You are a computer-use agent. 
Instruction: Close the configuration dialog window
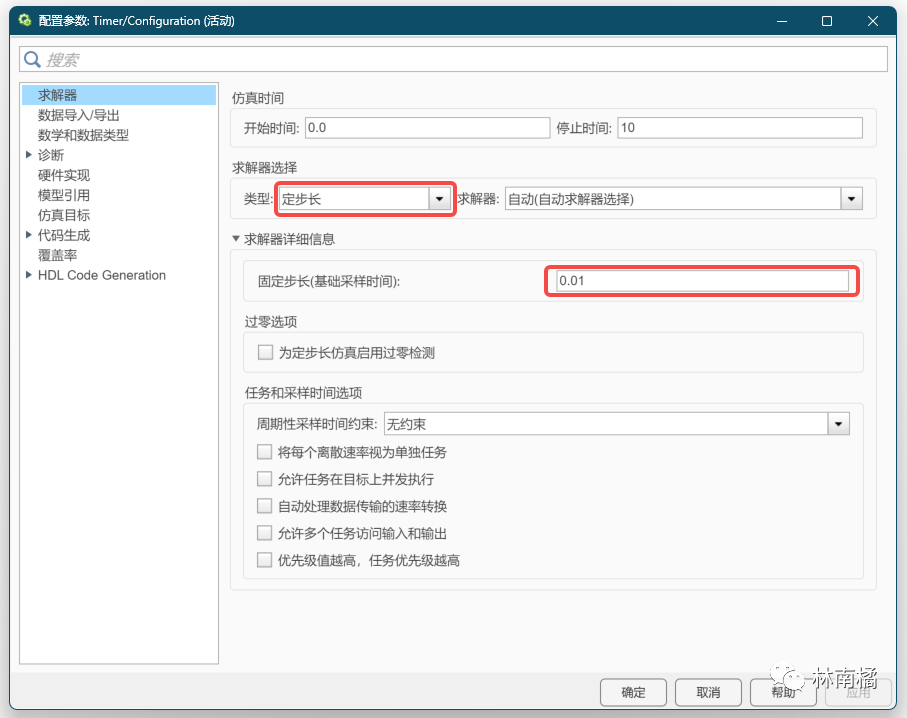[x=873, y=21]
